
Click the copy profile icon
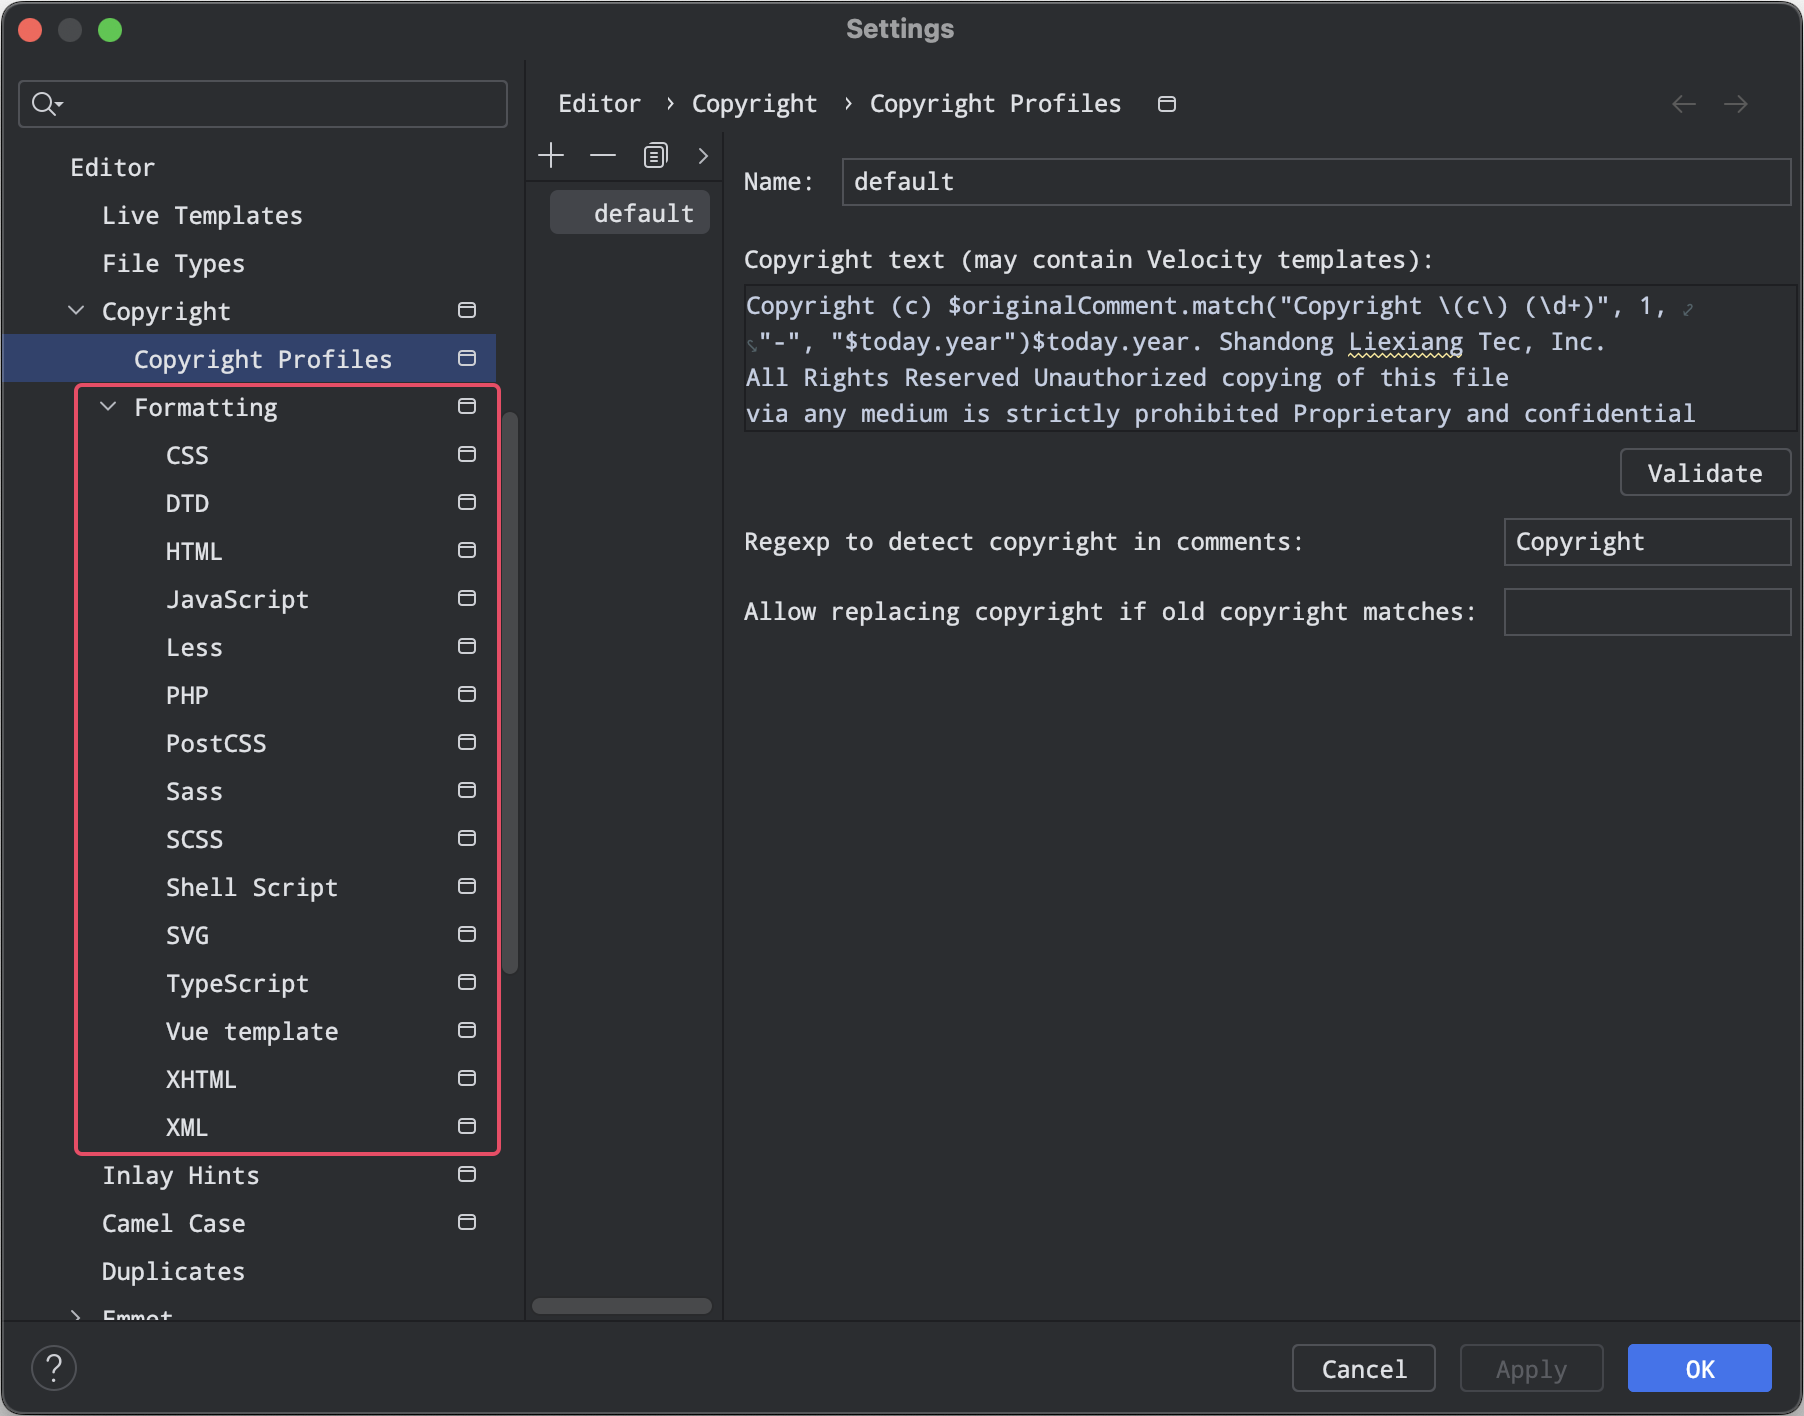(655, 156)
